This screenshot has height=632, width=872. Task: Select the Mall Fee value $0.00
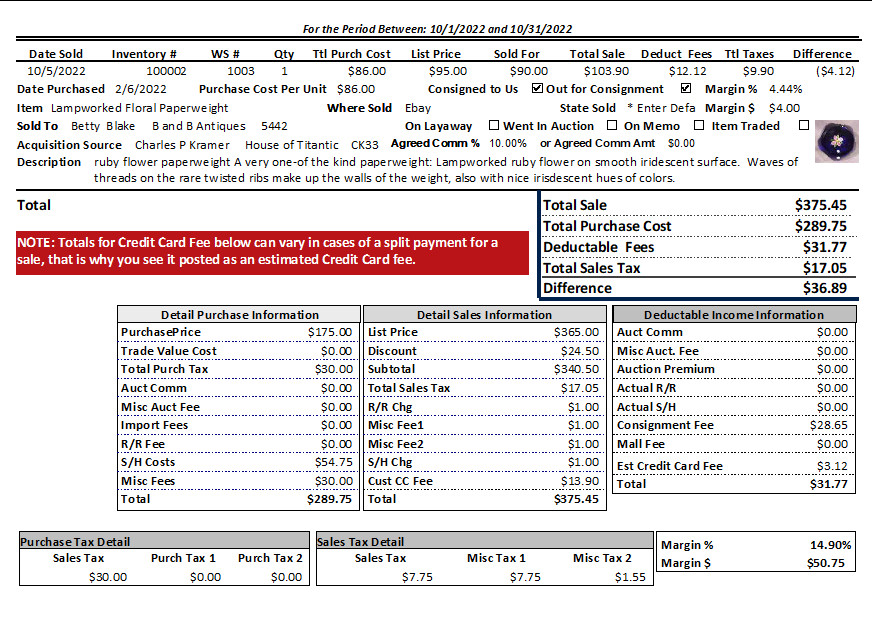[x=833, y=445]
